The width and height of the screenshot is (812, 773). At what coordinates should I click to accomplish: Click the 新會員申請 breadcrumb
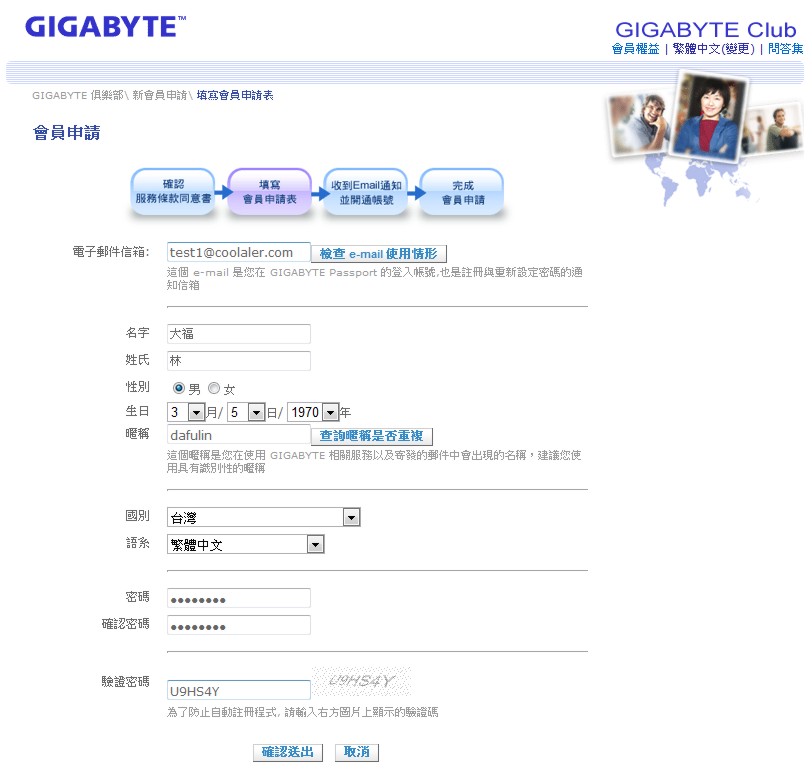click(160, 95)
